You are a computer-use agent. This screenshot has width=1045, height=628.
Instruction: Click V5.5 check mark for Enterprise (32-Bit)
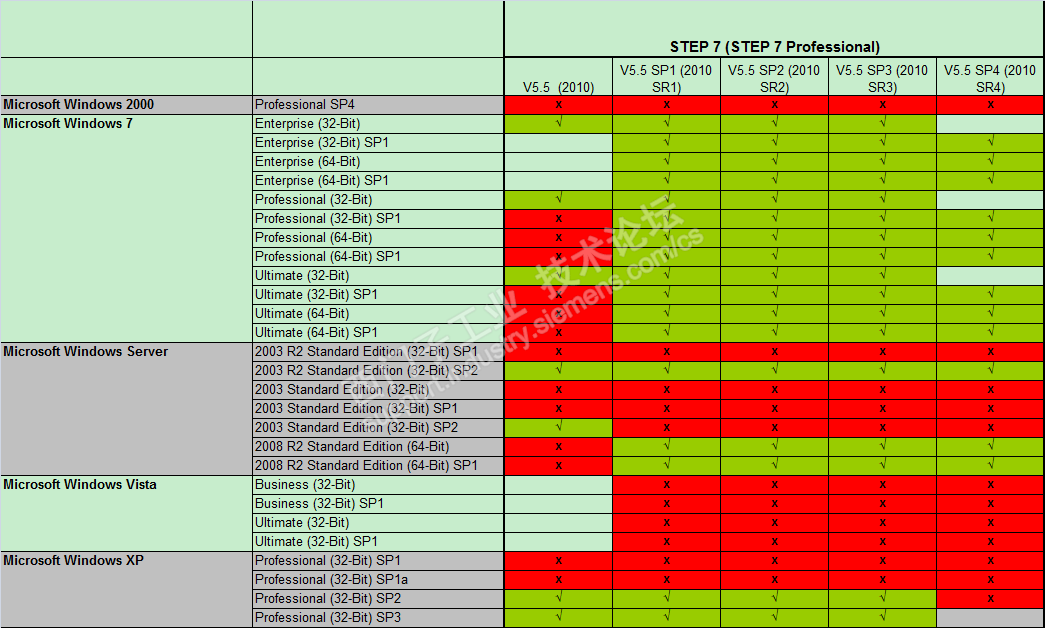pyautogui.click(x=558, y=124)
